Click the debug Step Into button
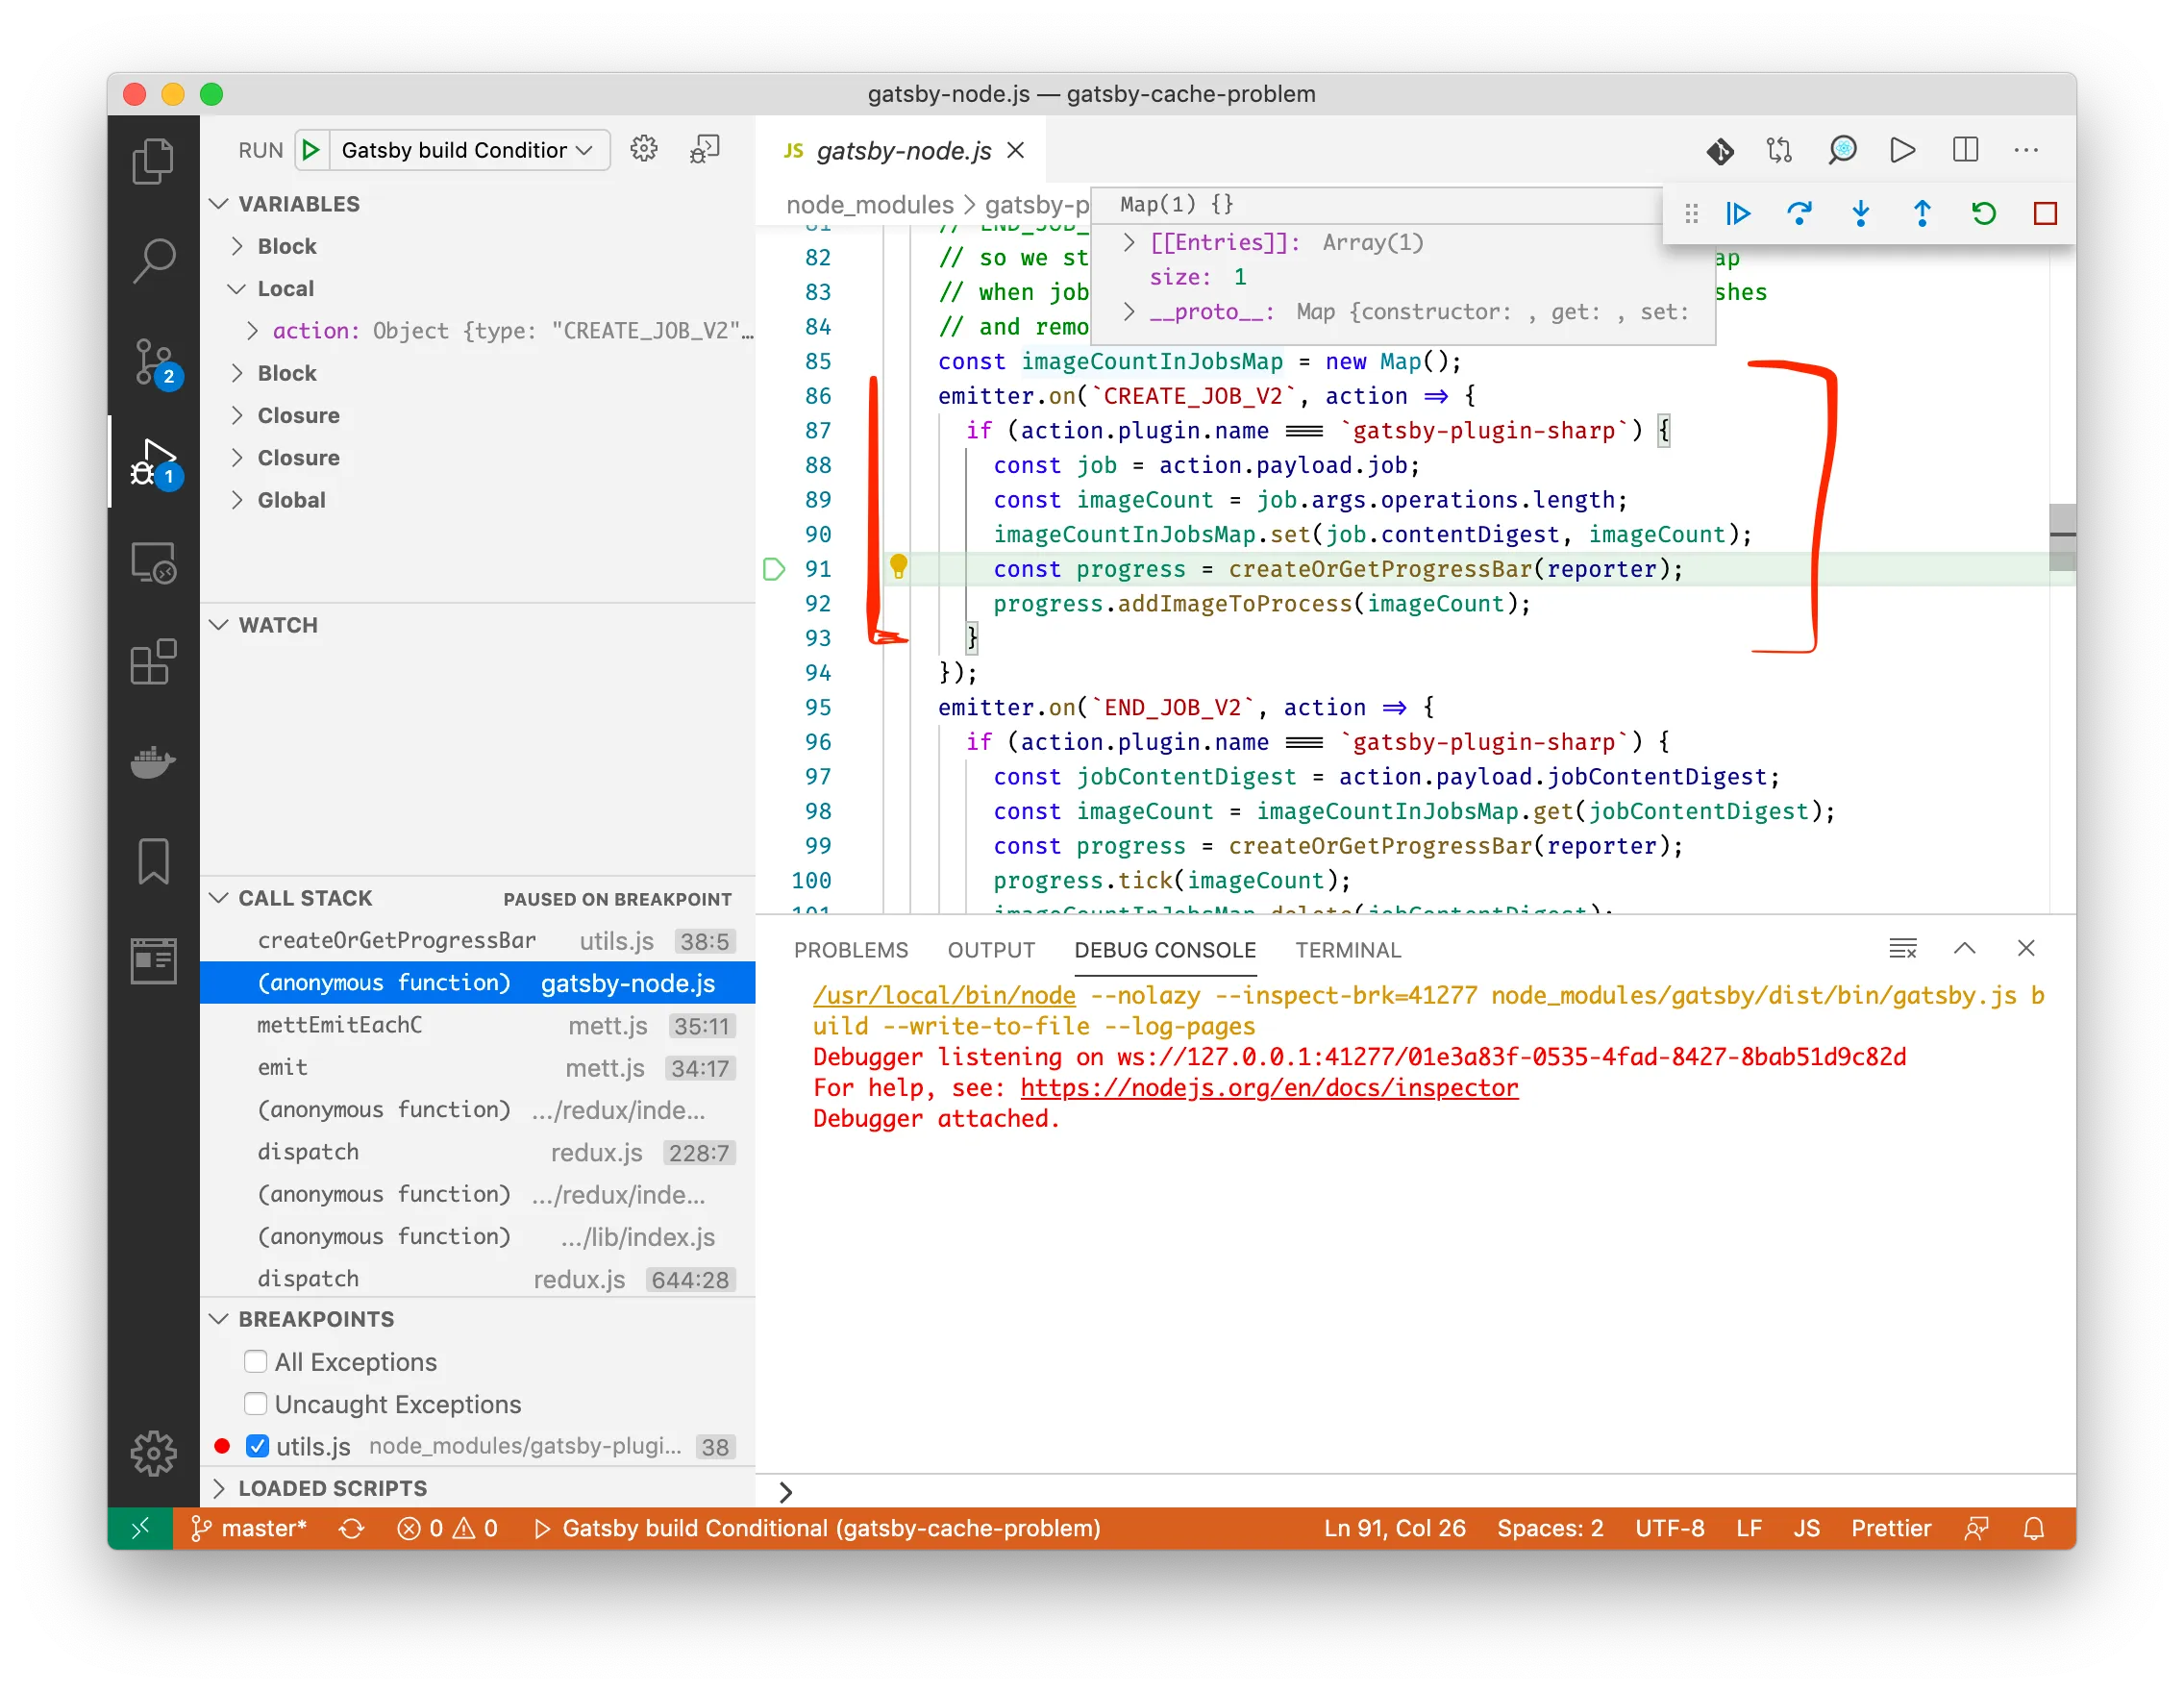The image size is (2184, 1692). 1860,213
